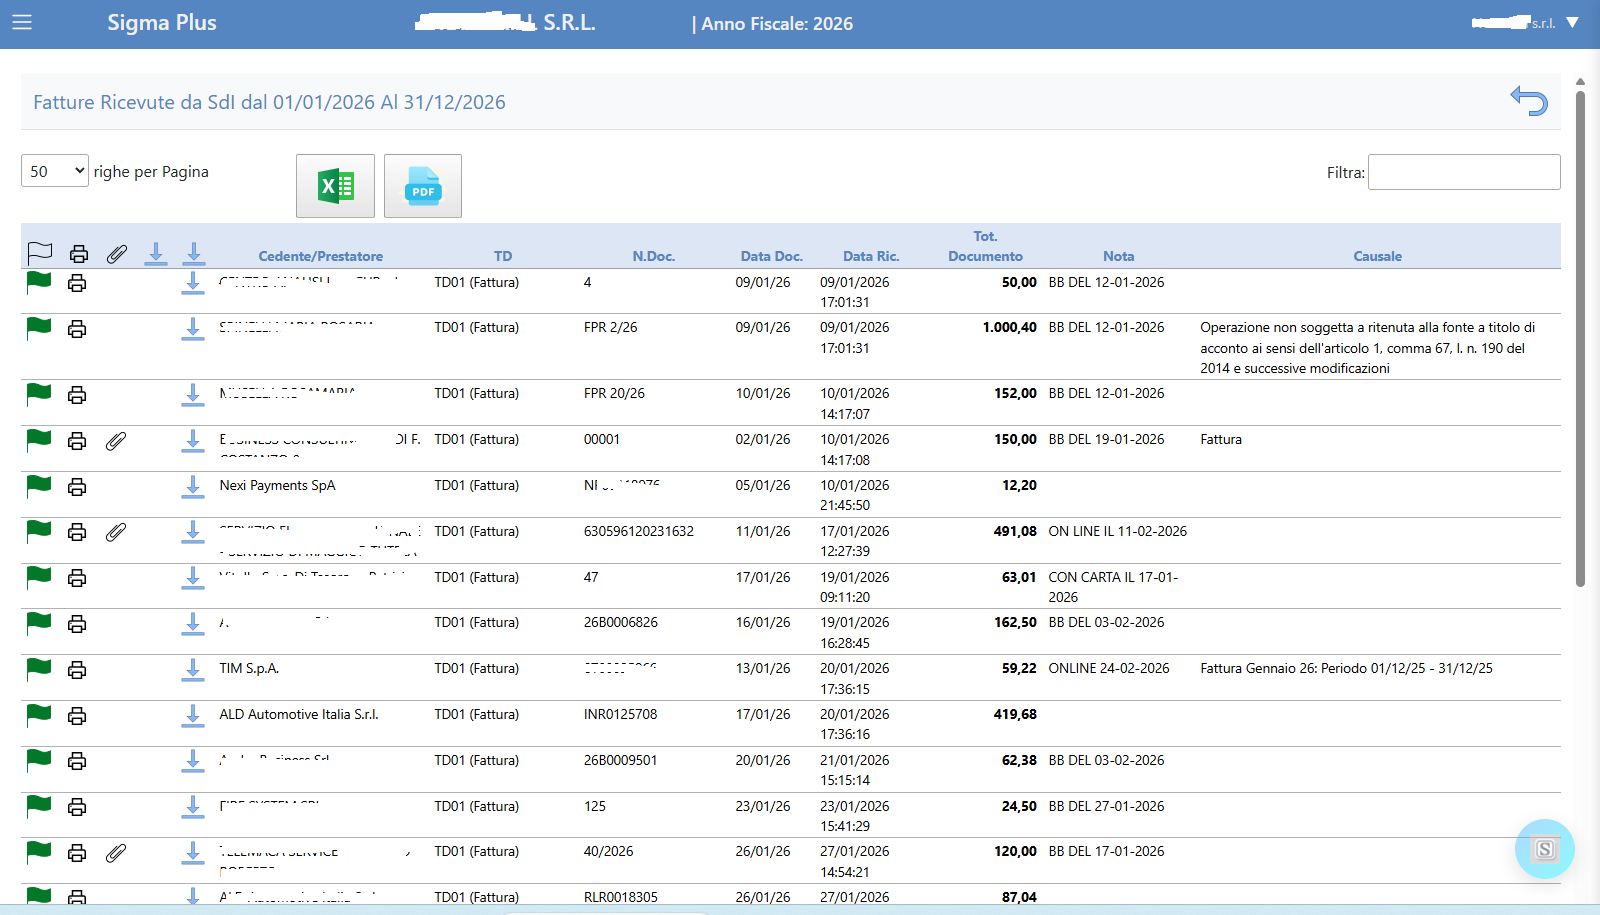
Task: Download the TIM S.p.A. invoice
Action: 193,670
